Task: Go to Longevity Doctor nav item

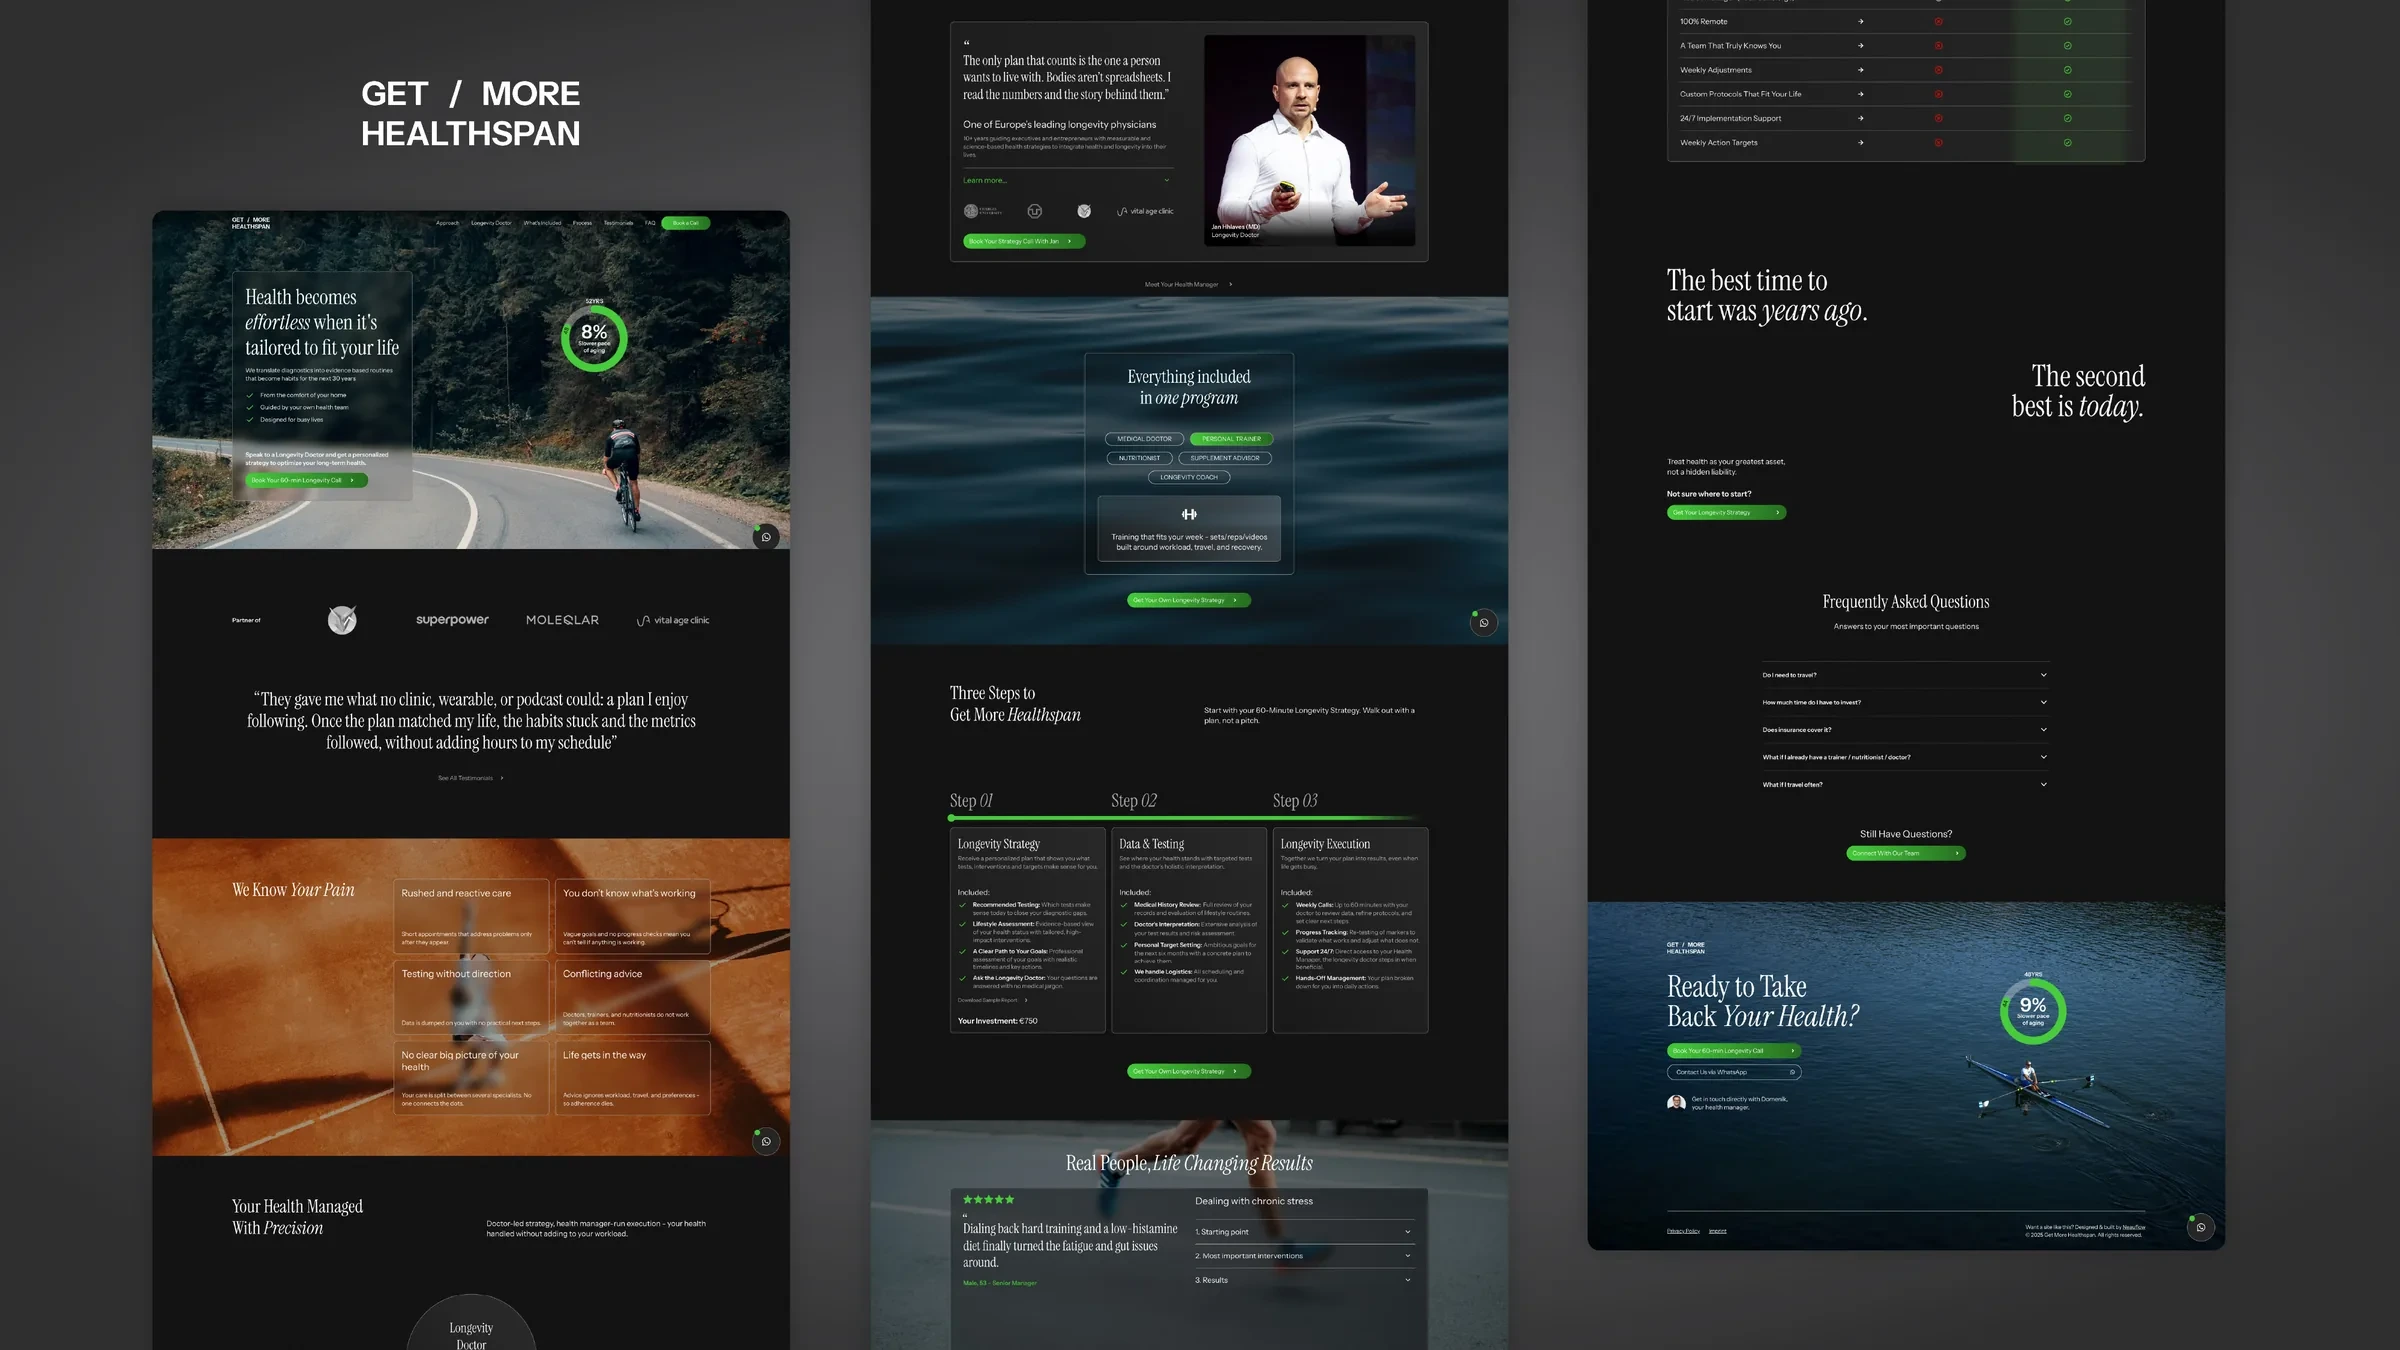Action: point(491,223)
